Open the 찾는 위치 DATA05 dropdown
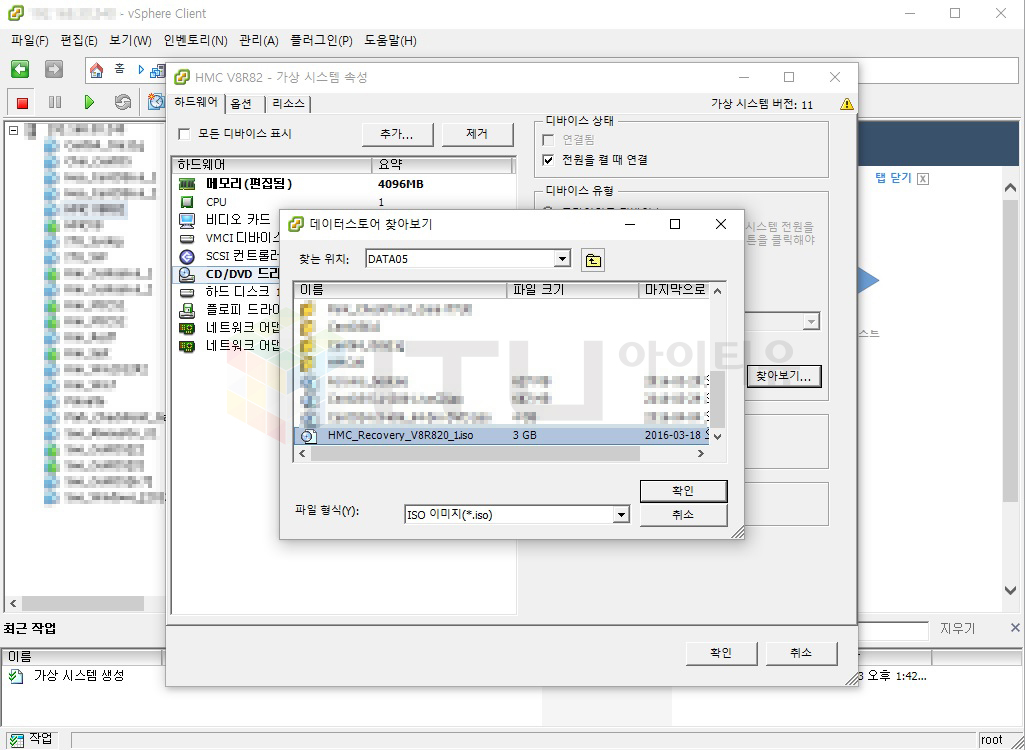Image resolution: width=1025 pixels, height=750 pixels. click(562, 260)
